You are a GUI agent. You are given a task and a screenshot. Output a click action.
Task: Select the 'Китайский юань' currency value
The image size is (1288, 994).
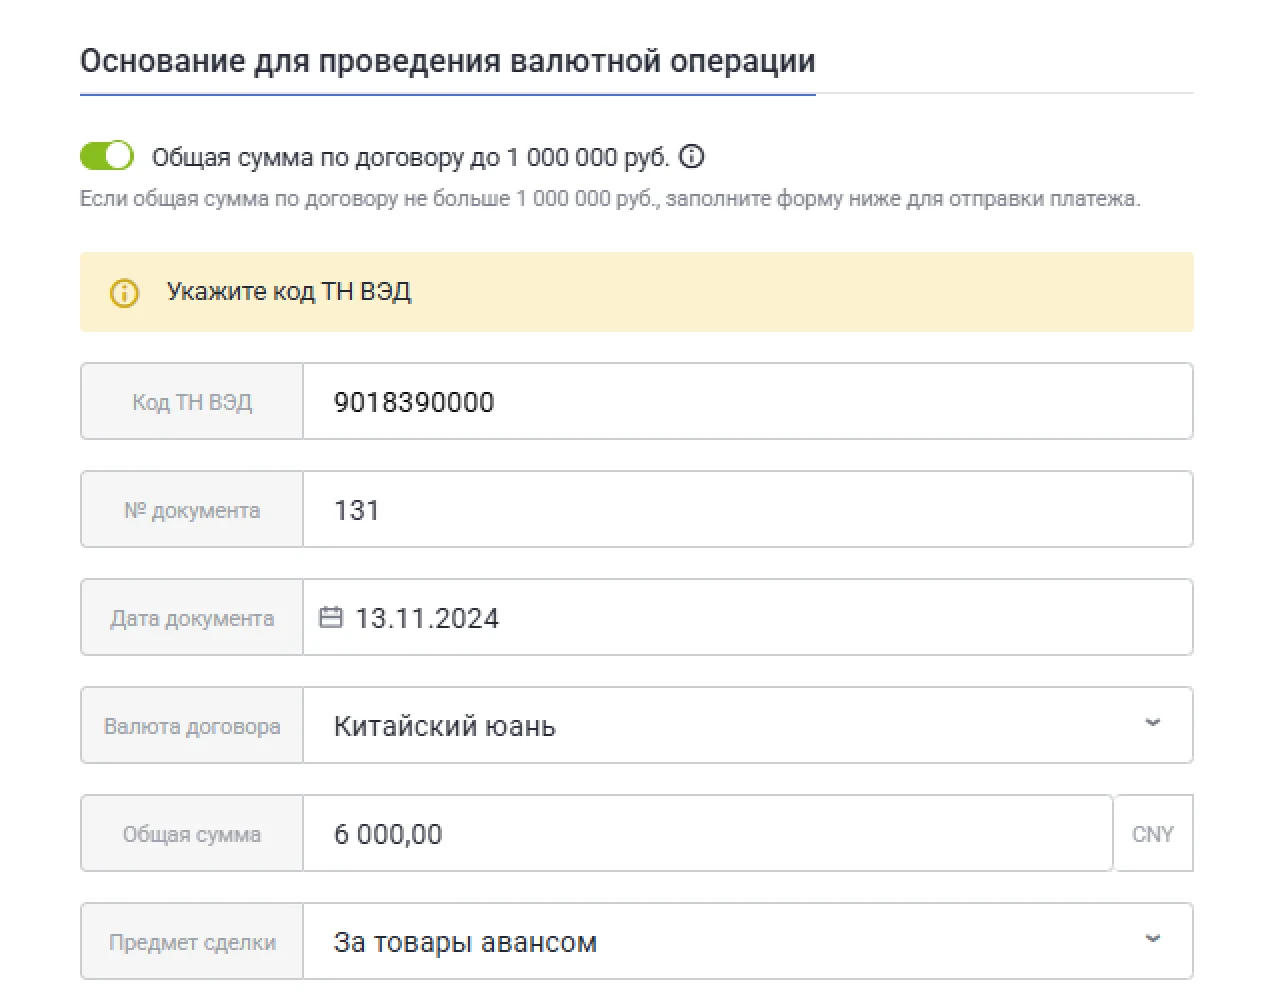[444, 726]
